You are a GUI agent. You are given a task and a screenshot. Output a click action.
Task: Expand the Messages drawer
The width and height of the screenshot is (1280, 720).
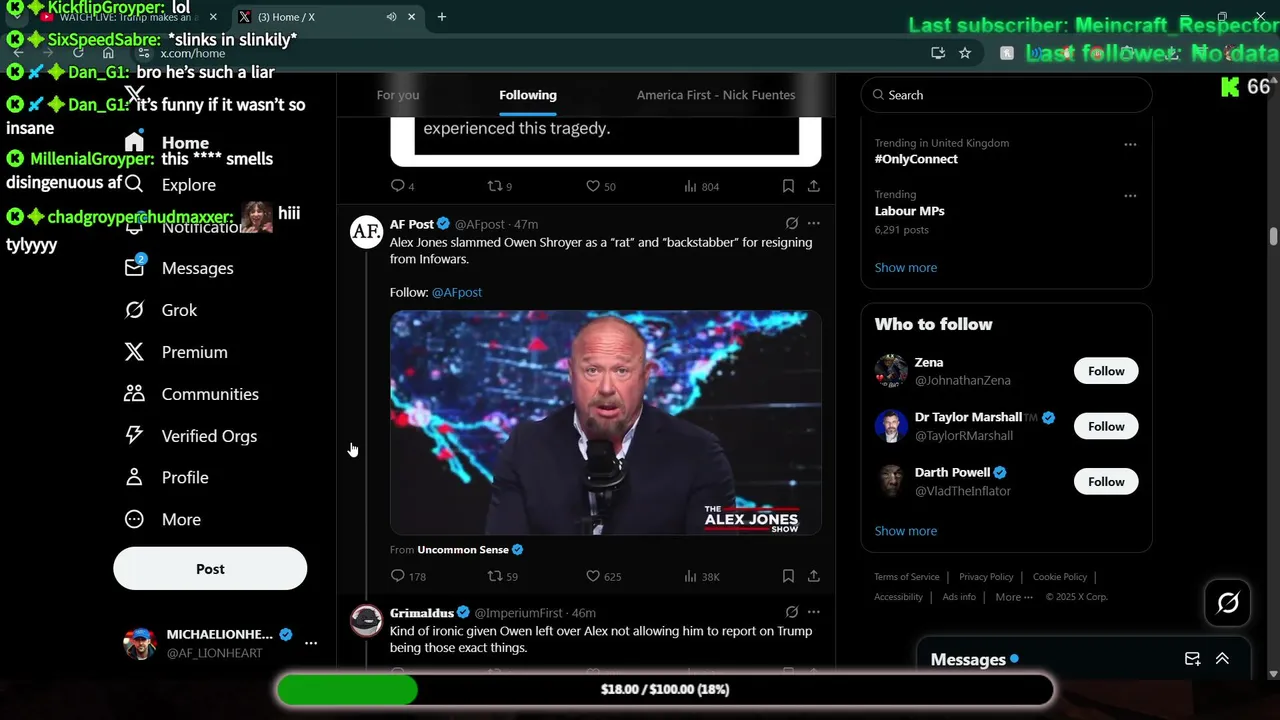coord(1222,659)
